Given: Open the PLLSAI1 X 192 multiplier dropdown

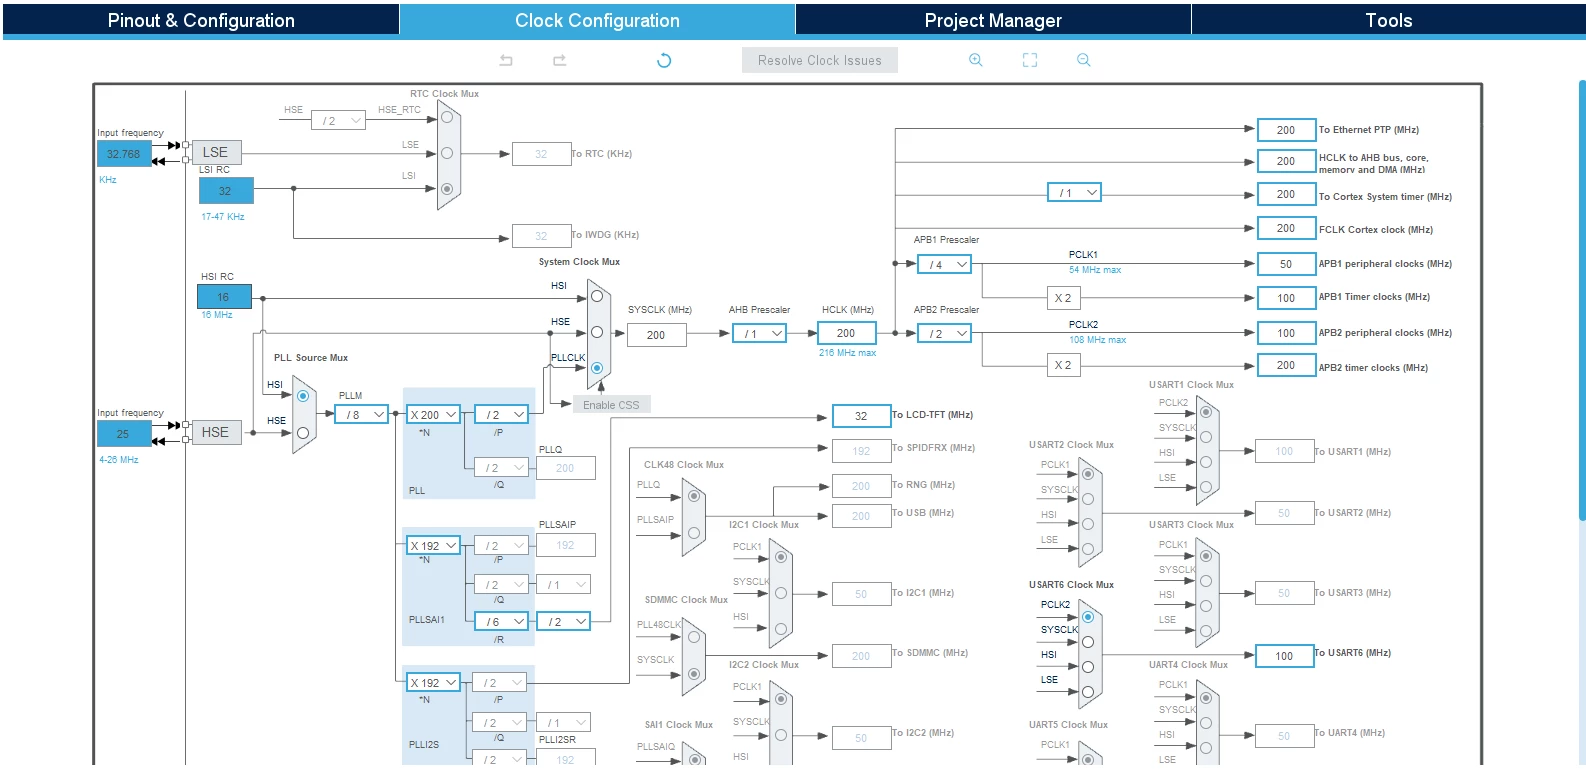Looking at the screenshot, I should click(434, 545).
